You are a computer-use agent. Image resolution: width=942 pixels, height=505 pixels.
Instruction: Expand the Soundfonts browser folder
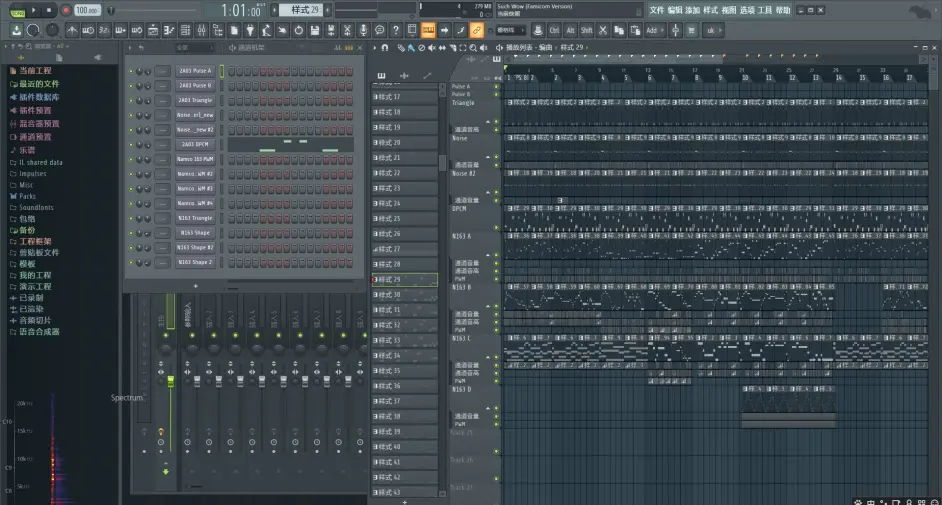point(32,207)
